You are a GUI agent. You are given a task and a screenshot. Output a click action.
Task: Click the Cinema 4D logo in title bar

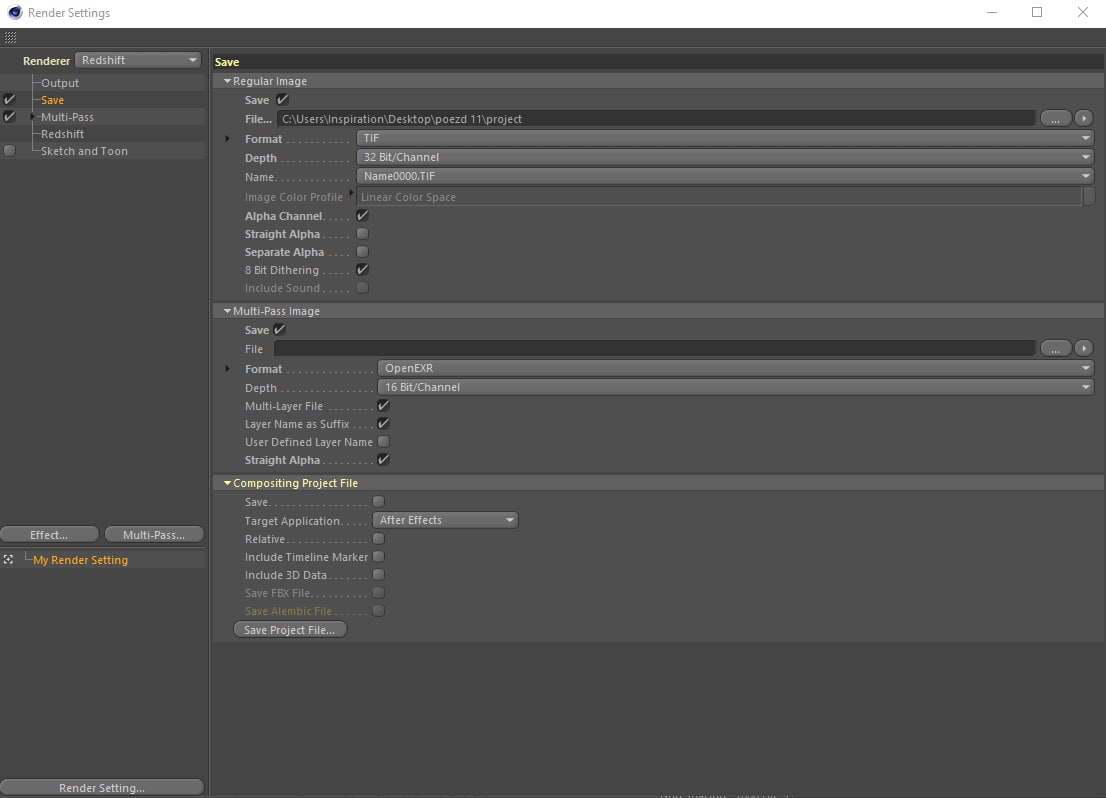coord(13,13)
